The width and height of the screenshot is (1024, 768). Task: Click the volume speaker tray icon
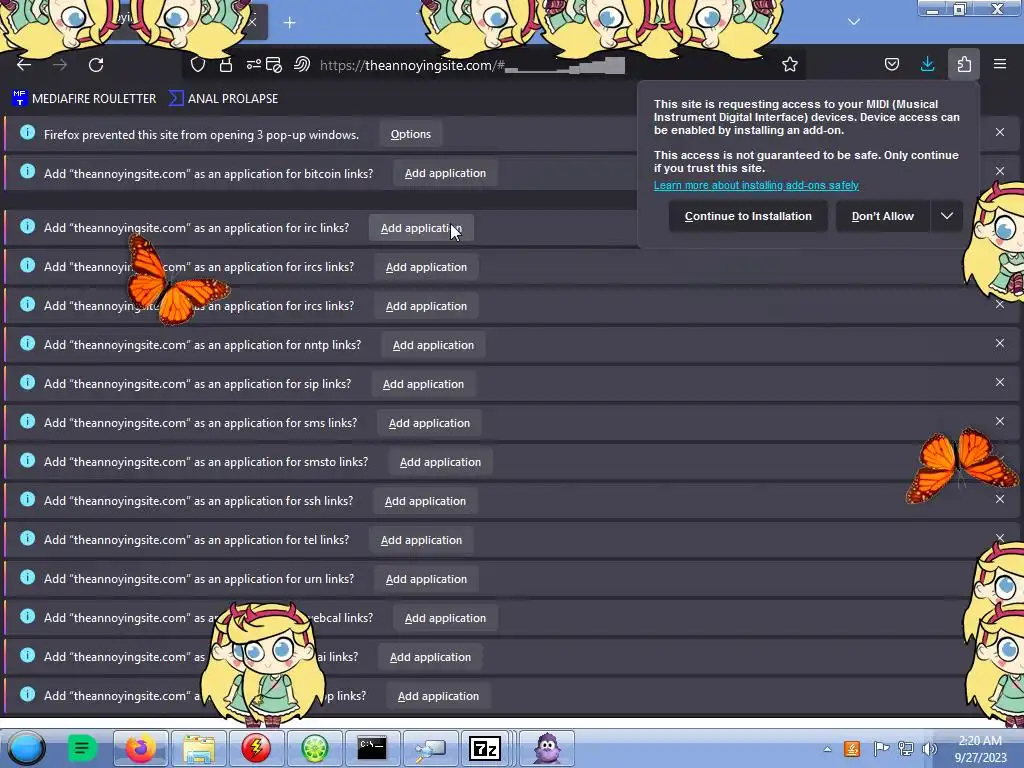coord(929,748)
